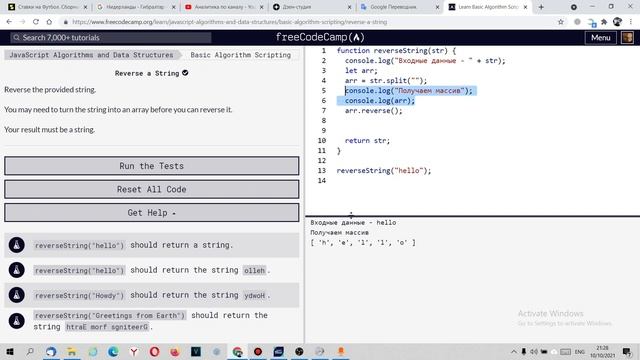
Task: Click the freeCodeCamp logo
Action: coord(320,37)
